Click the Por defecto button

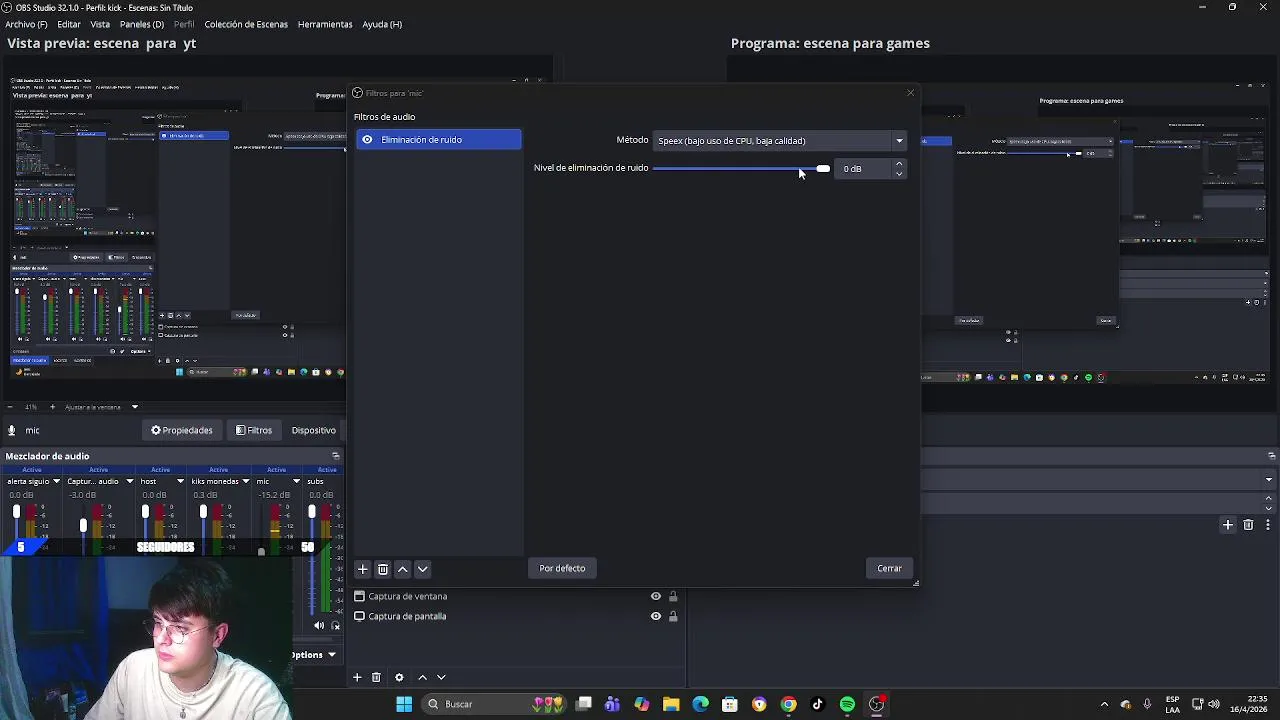point(562,569)
